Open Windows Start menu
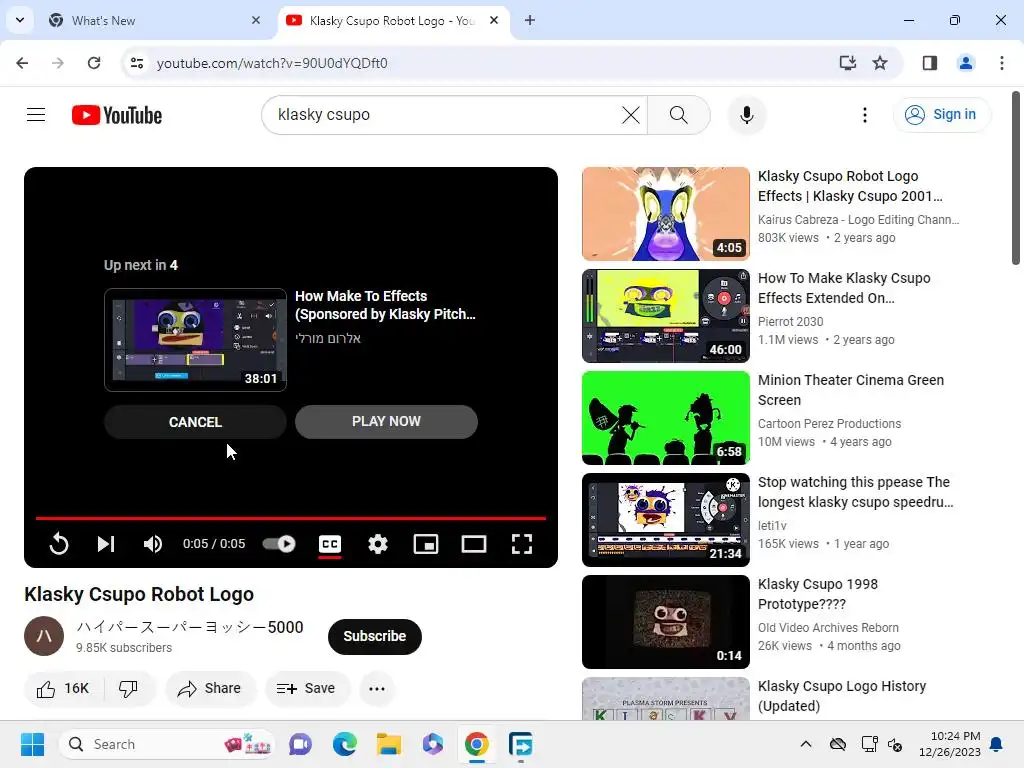Image resolution: width=1024 pixels, height=768 pixels. 32,744
